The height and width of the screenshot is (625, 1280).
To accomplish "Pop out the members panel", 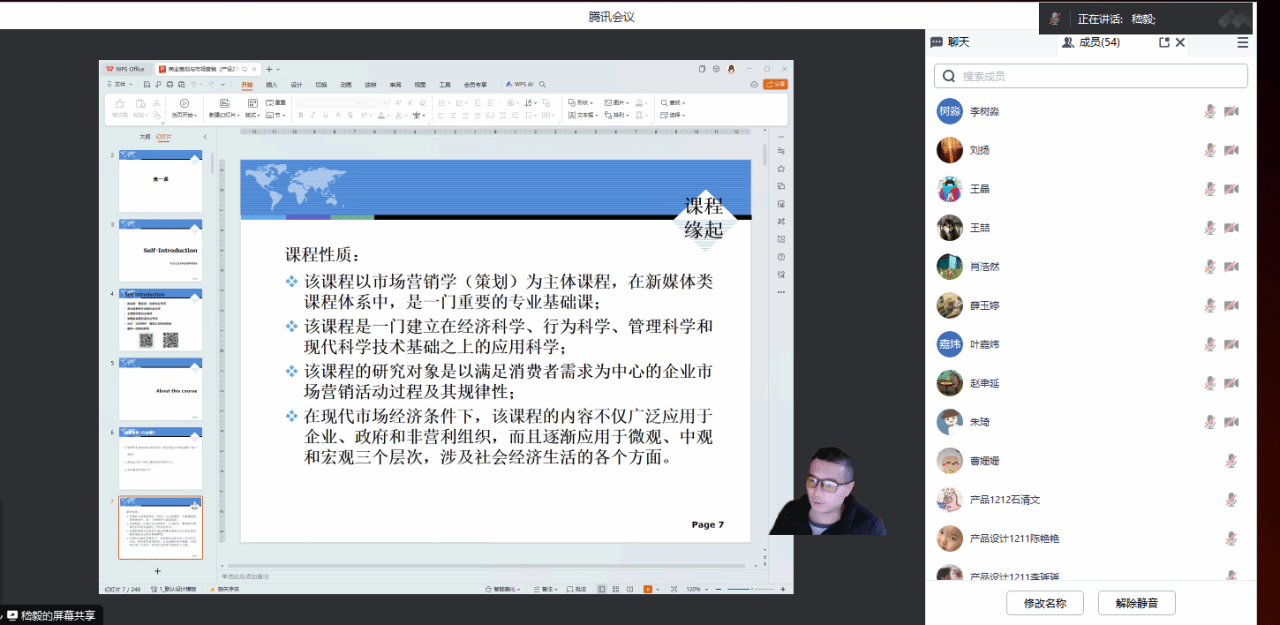I will coord(1164,43).
